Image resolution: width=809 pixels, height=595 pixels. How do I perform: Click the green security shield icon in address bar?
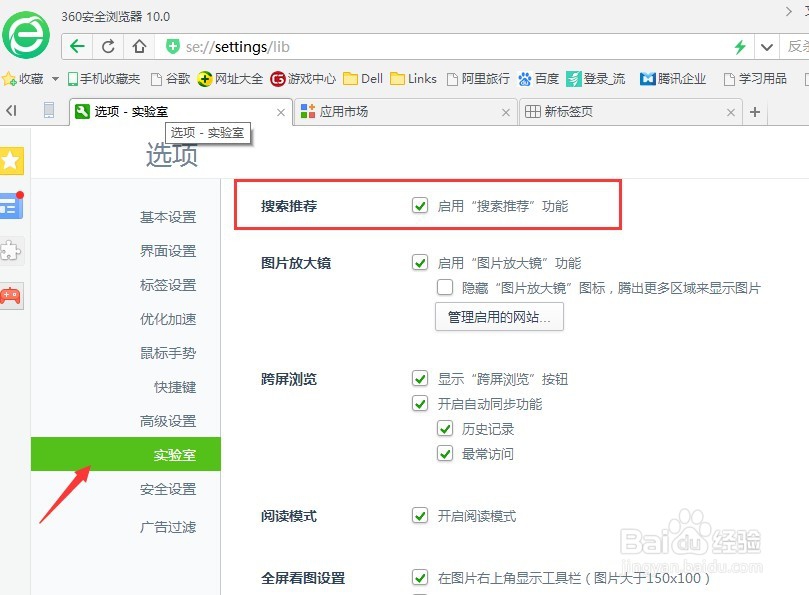pos(172,46)
